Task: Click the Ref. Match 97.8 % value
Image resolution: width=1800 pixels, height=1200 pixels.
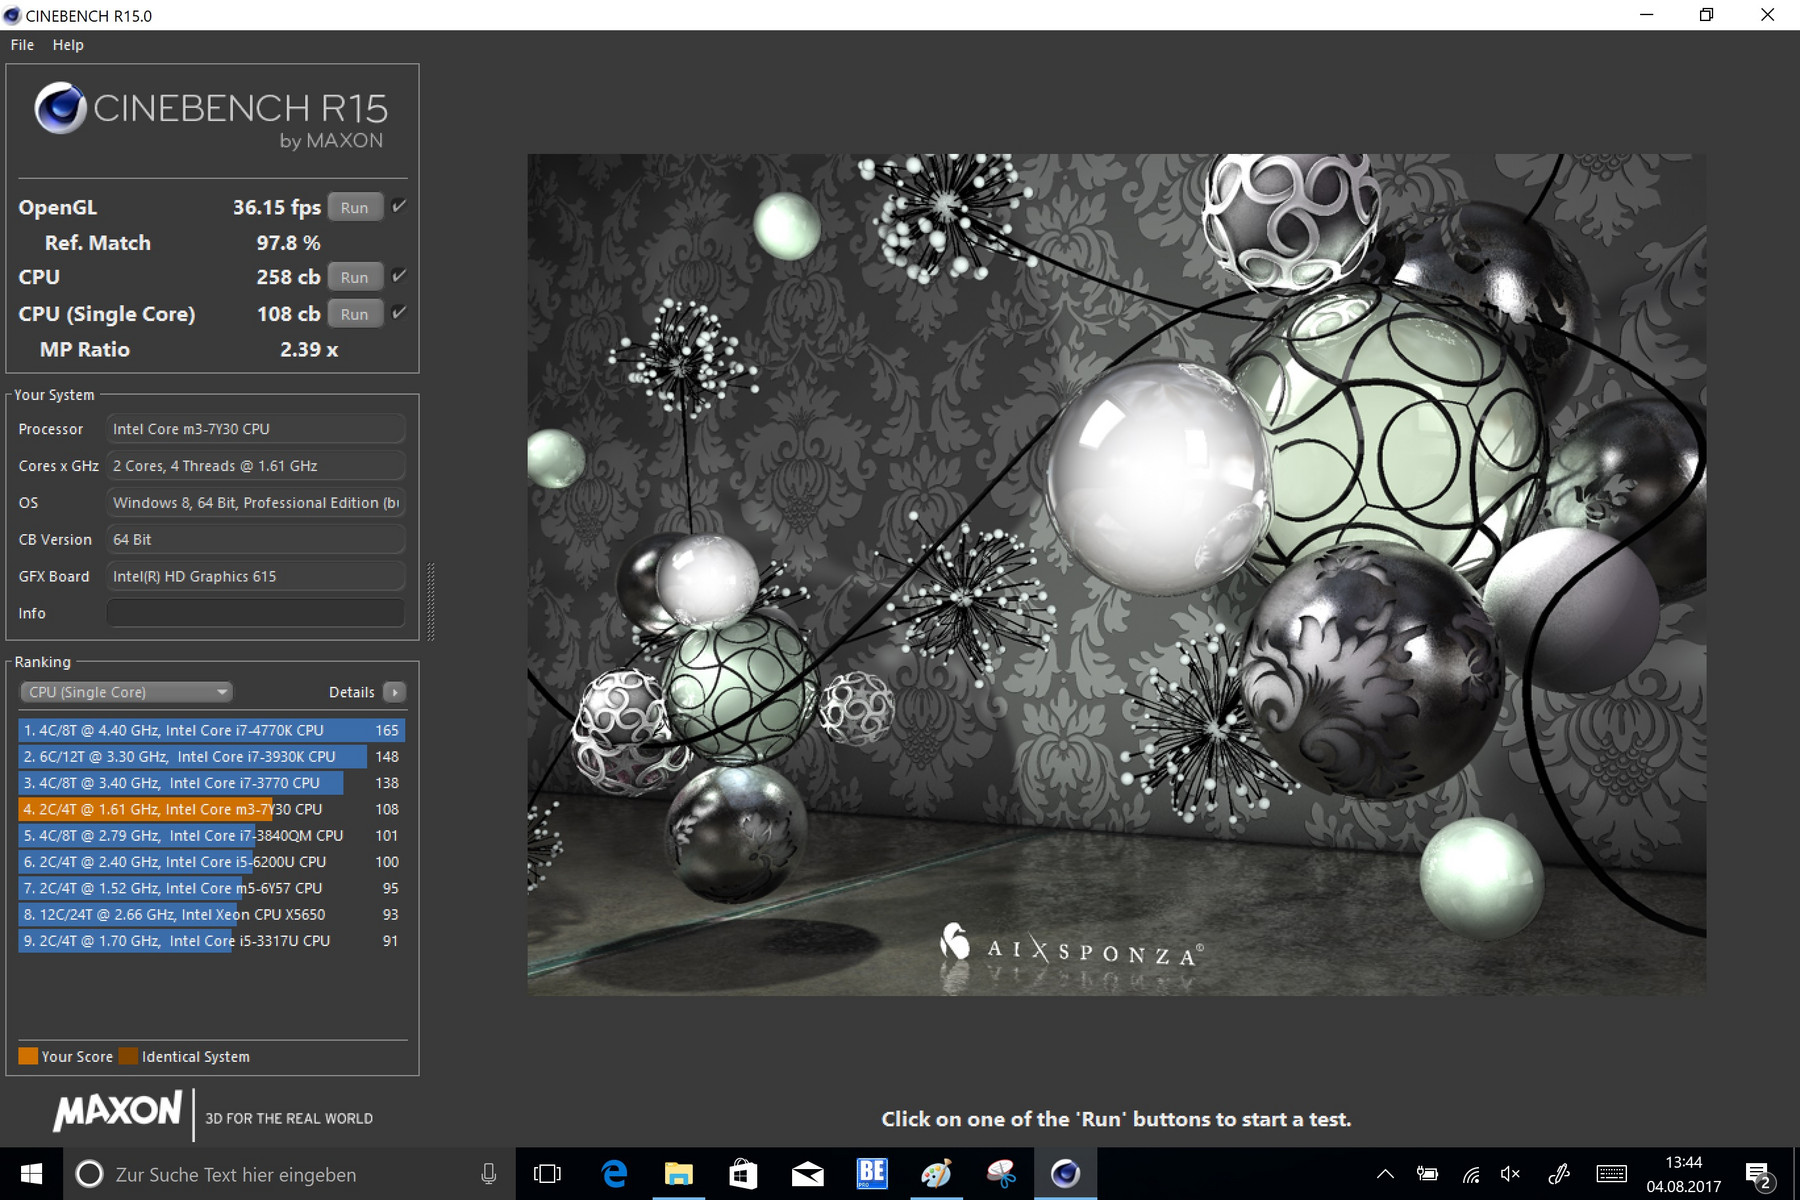Action: tap(288, 243)
